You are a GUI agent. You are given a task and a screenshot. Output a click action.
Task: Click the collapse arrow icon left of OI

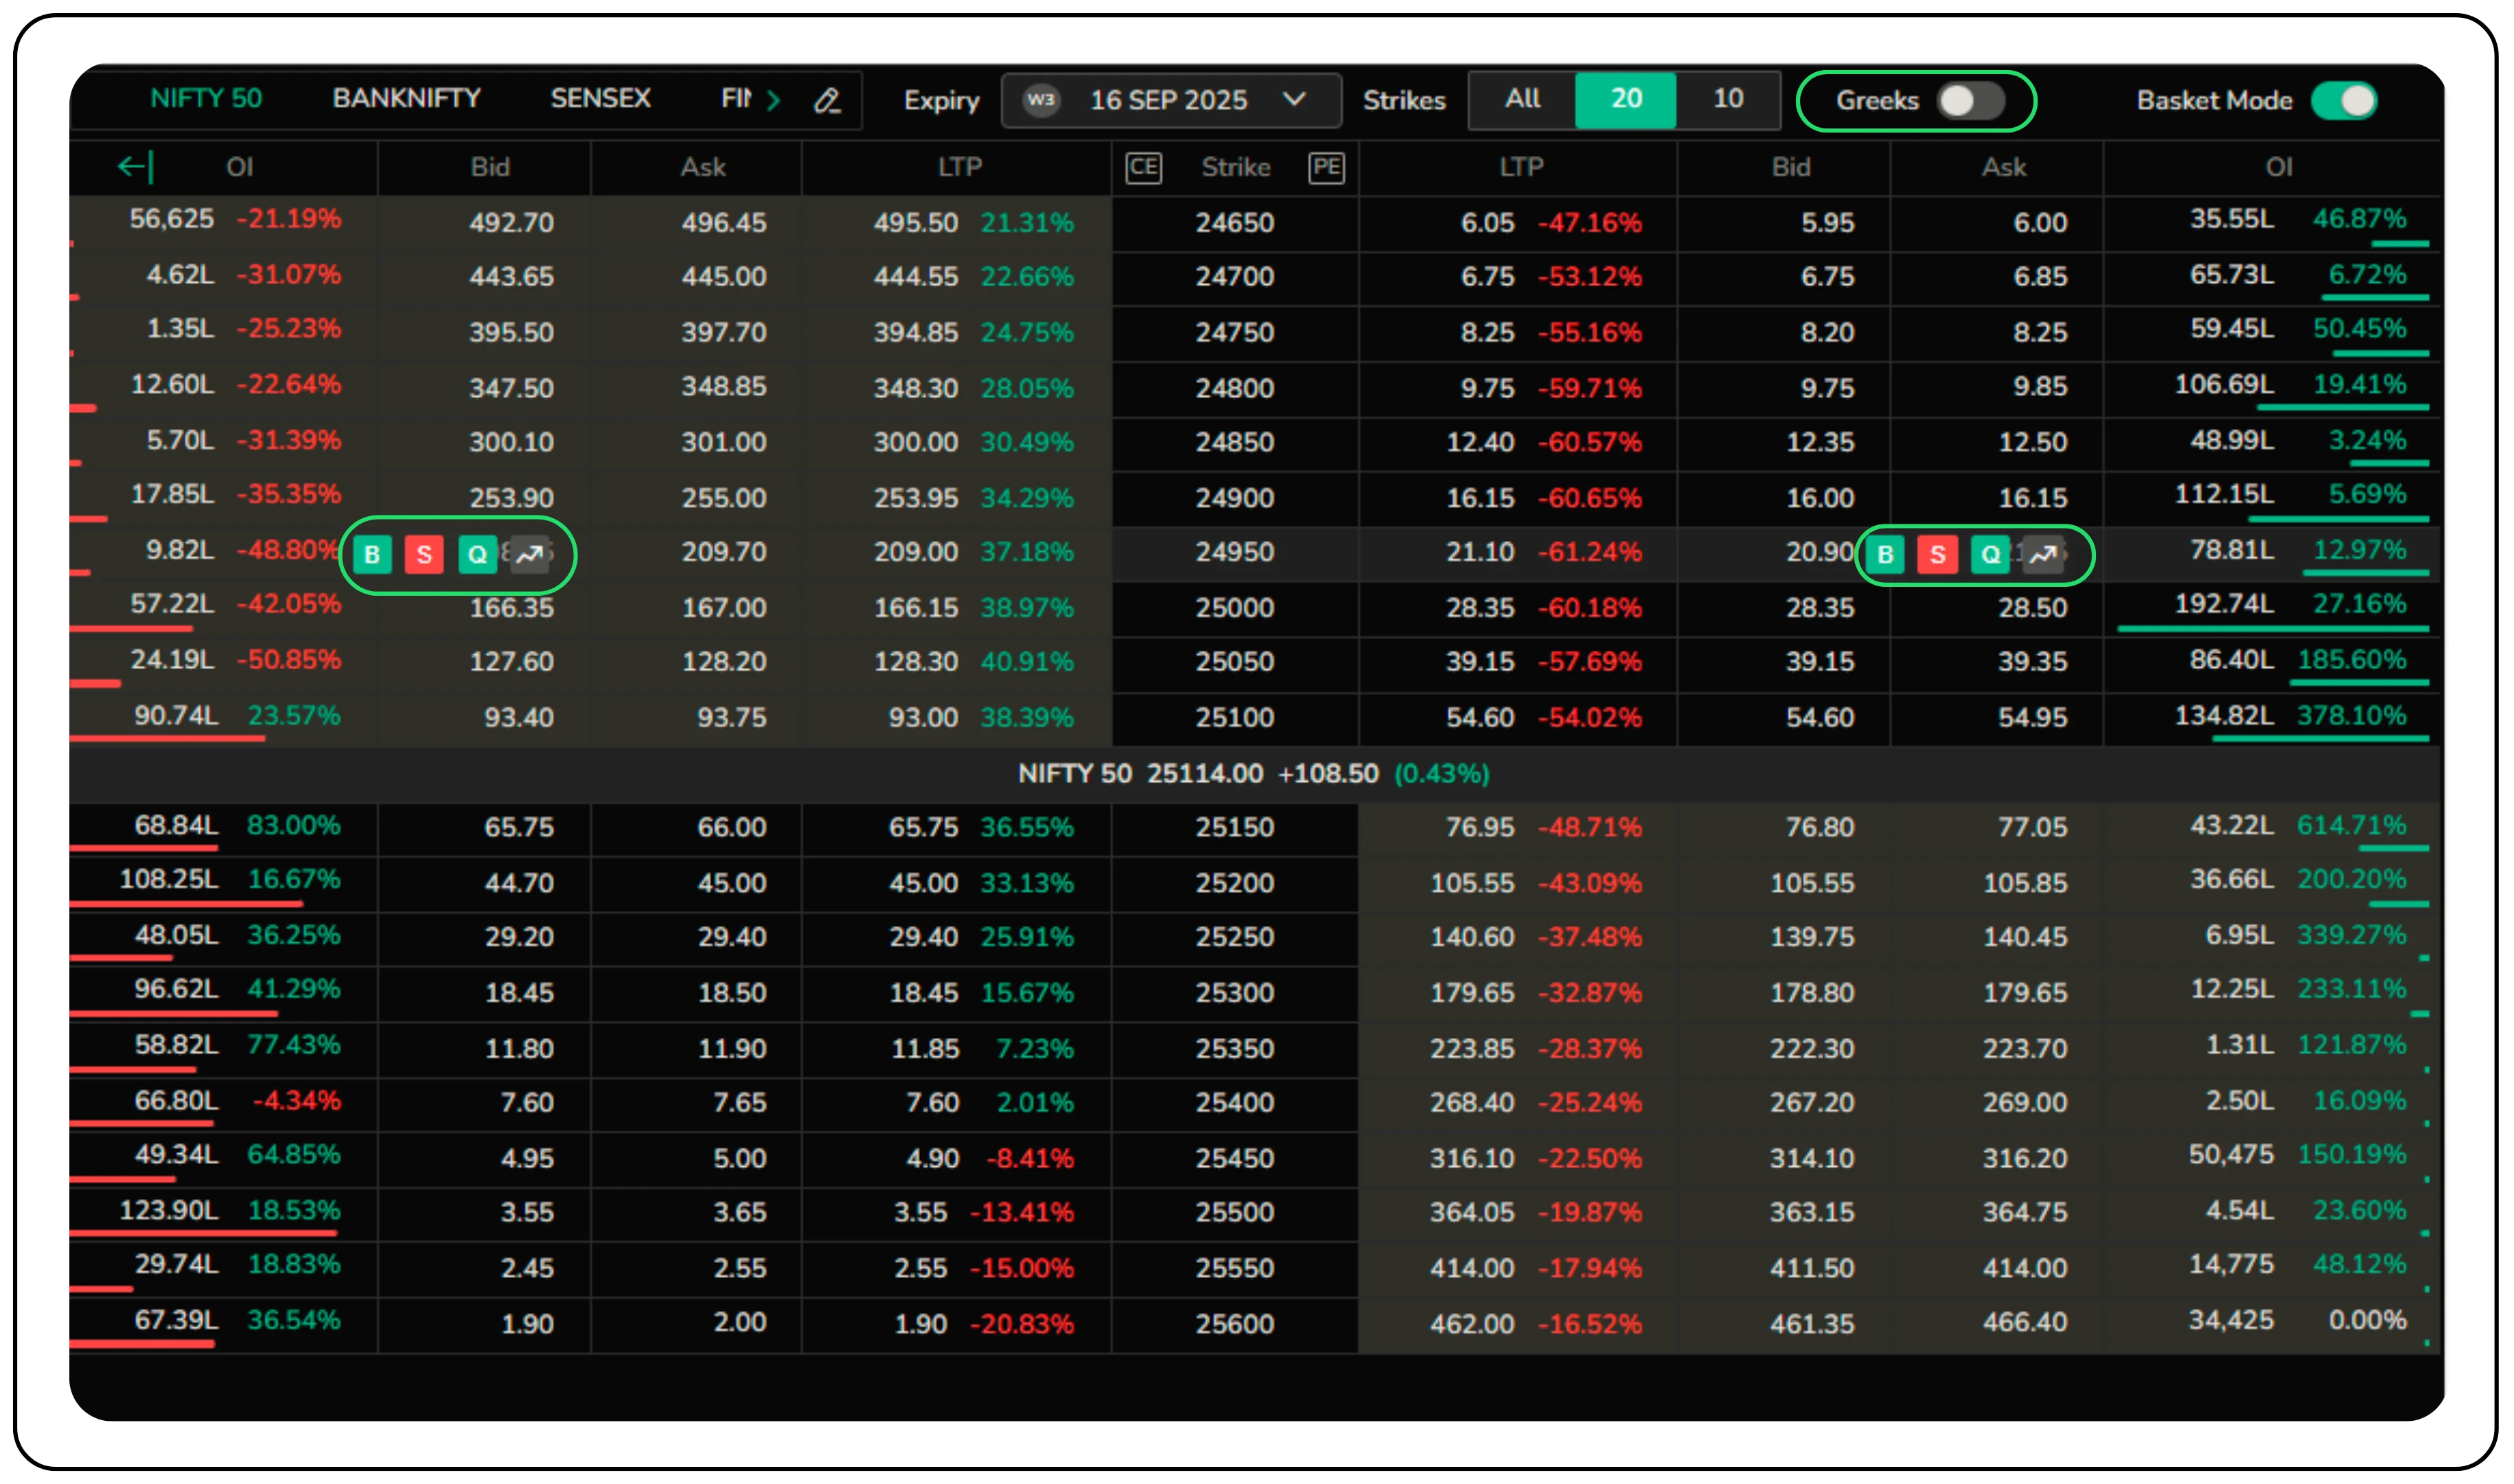(x=135, y=166)
